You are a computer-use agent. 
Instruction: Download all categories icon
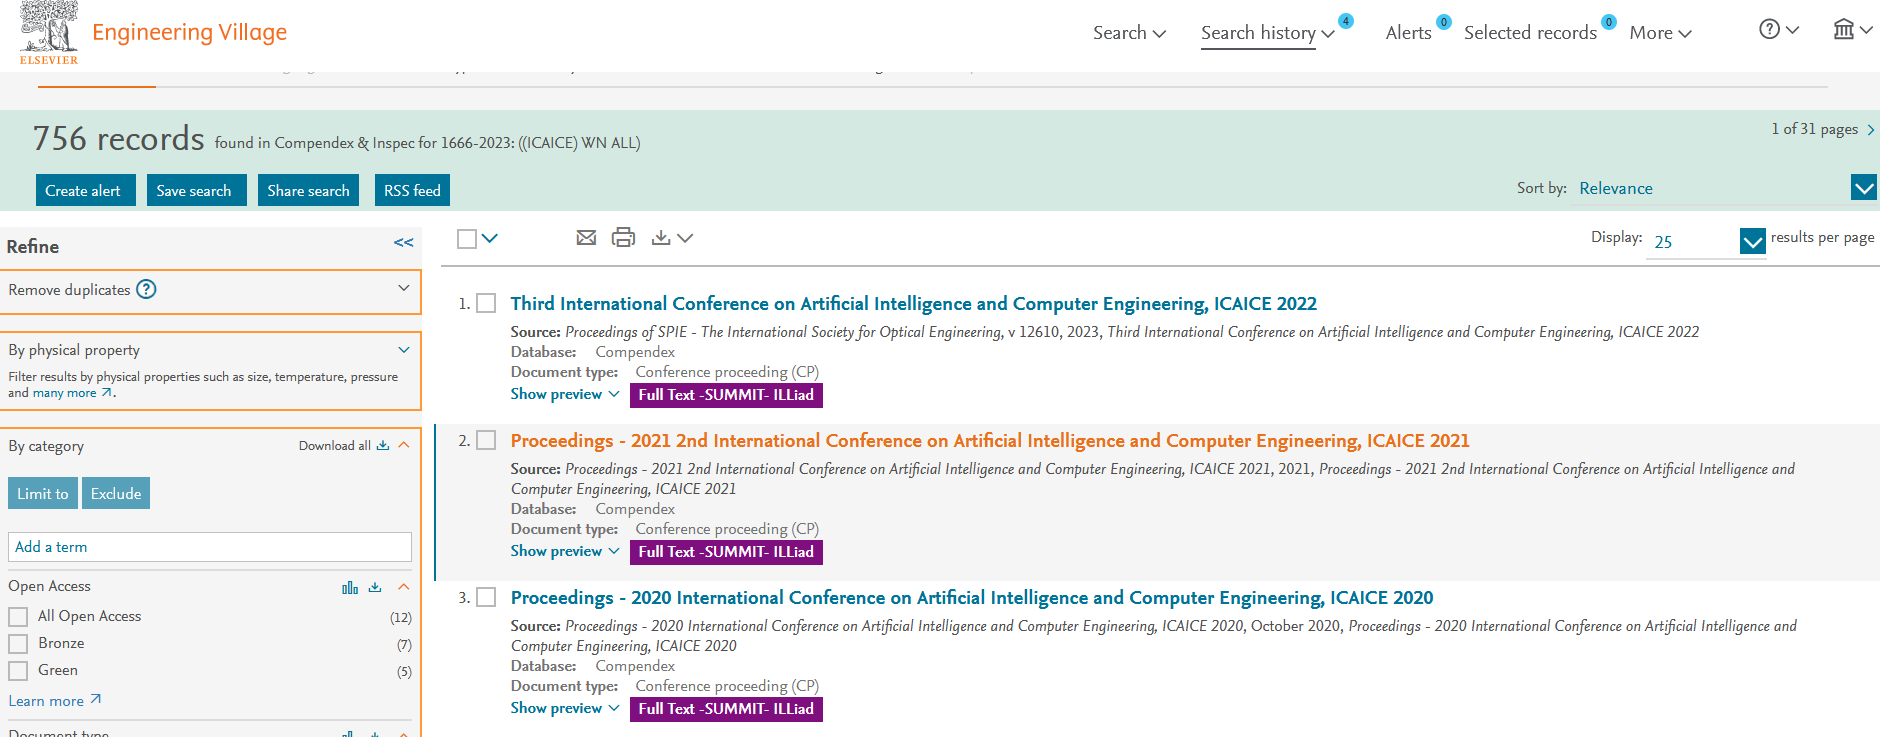[x=383, y=446]
